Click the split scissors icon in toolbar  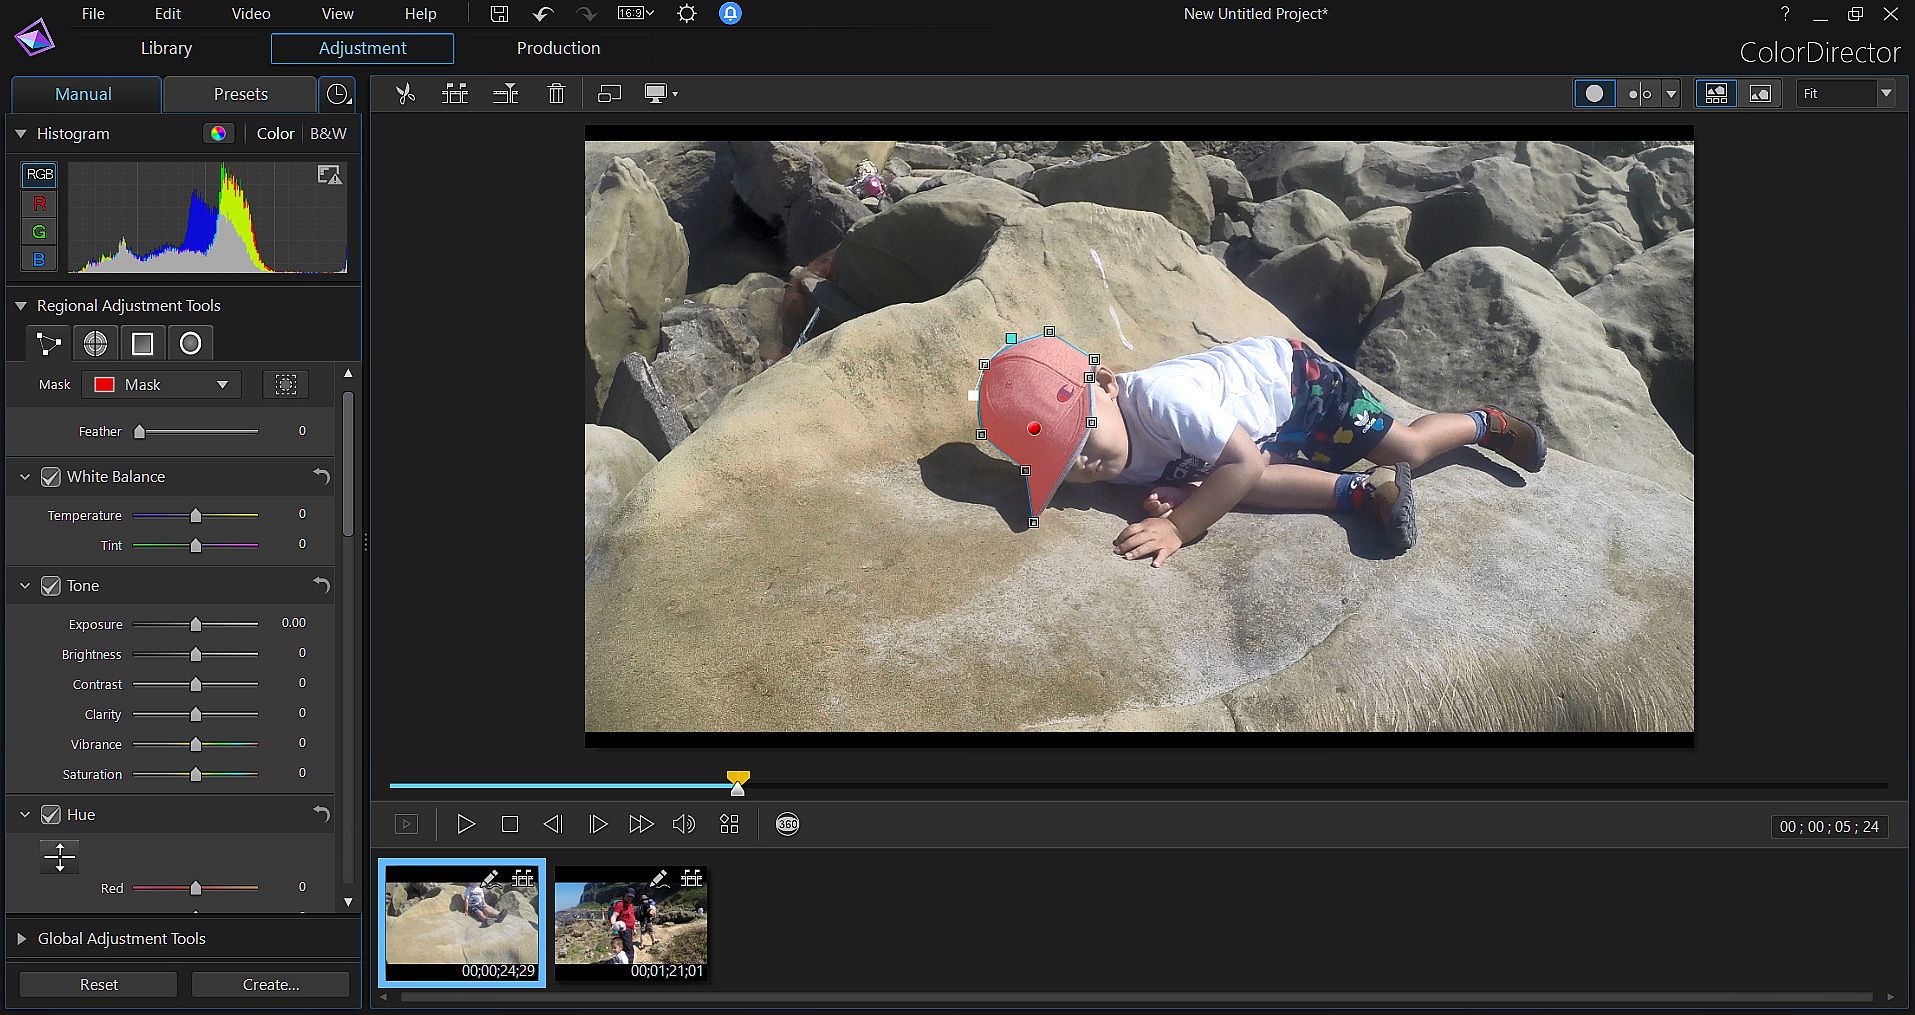coord(405,94)
